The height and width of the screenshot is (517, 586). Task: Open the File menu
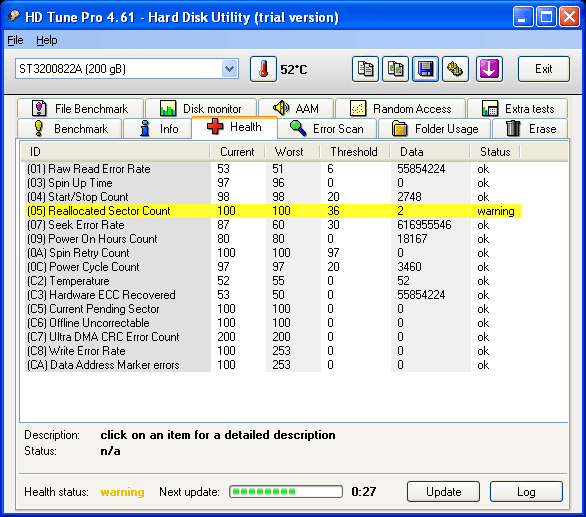pos(15,40)
